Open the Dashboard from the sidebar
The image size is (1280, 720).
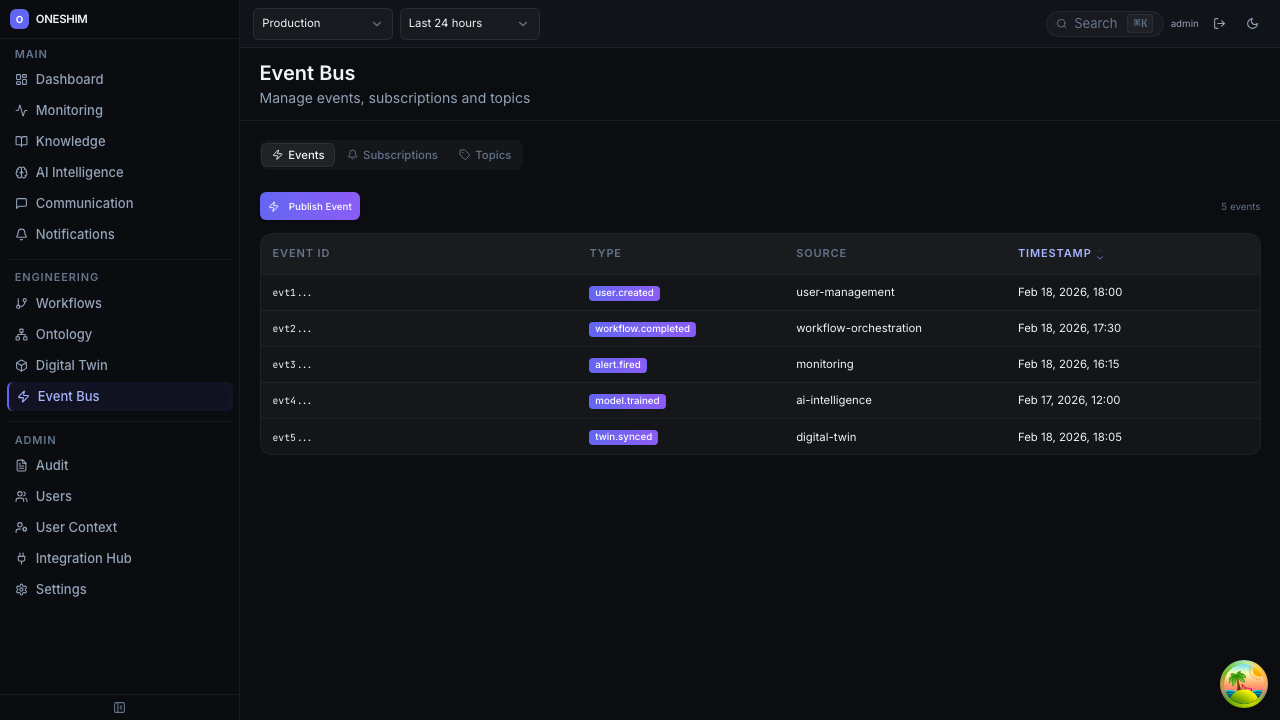(x=69, y=79)
